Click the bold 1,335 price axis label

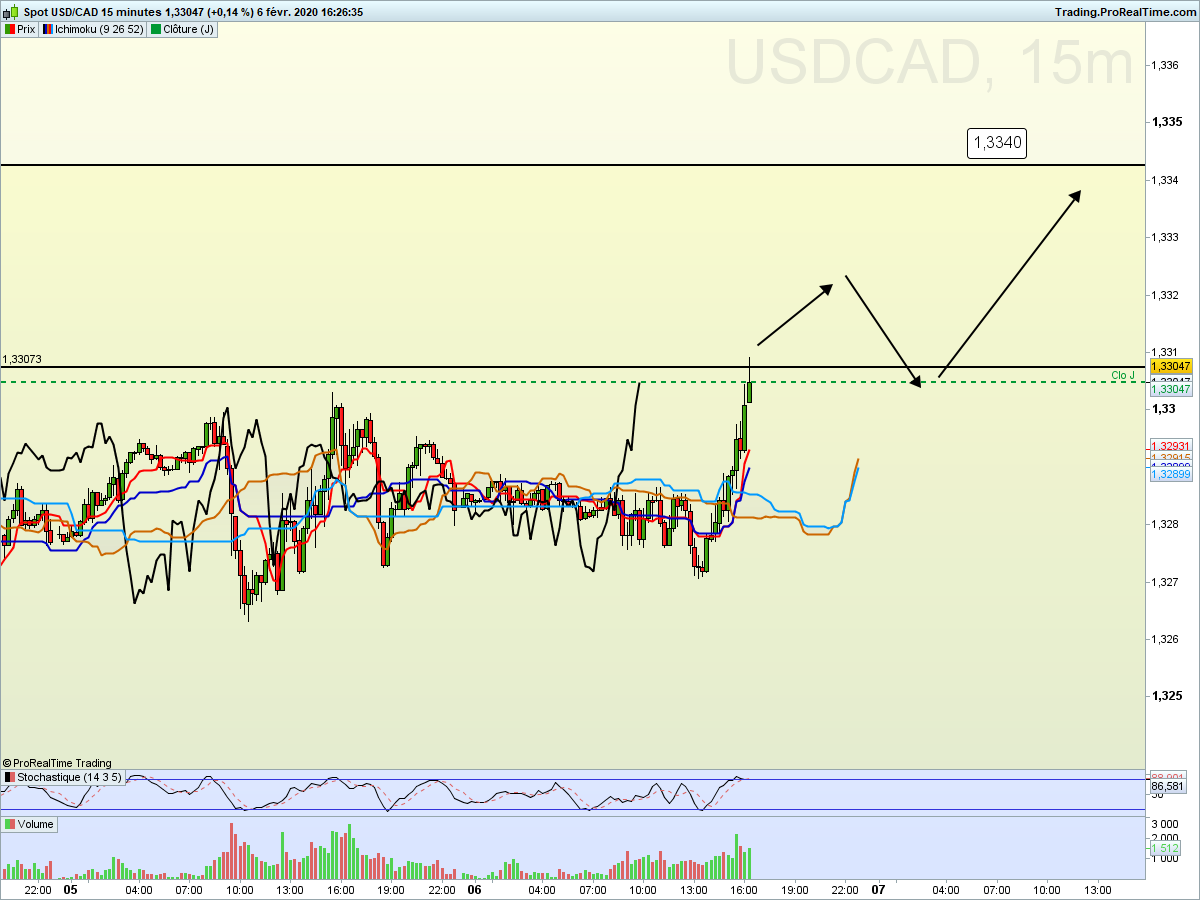(1166, 122)
